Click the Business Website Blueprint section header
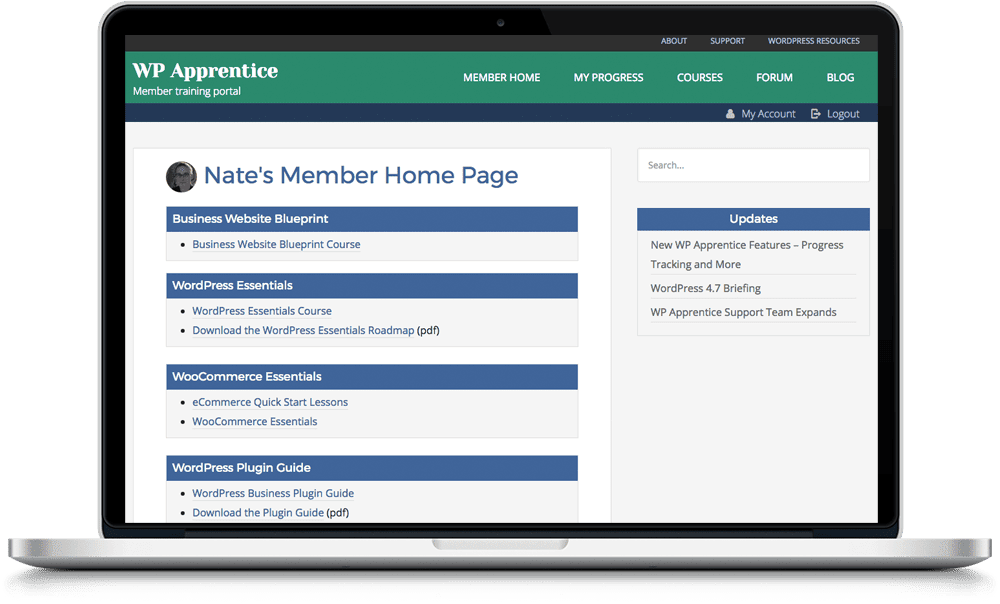 [372, 219]
